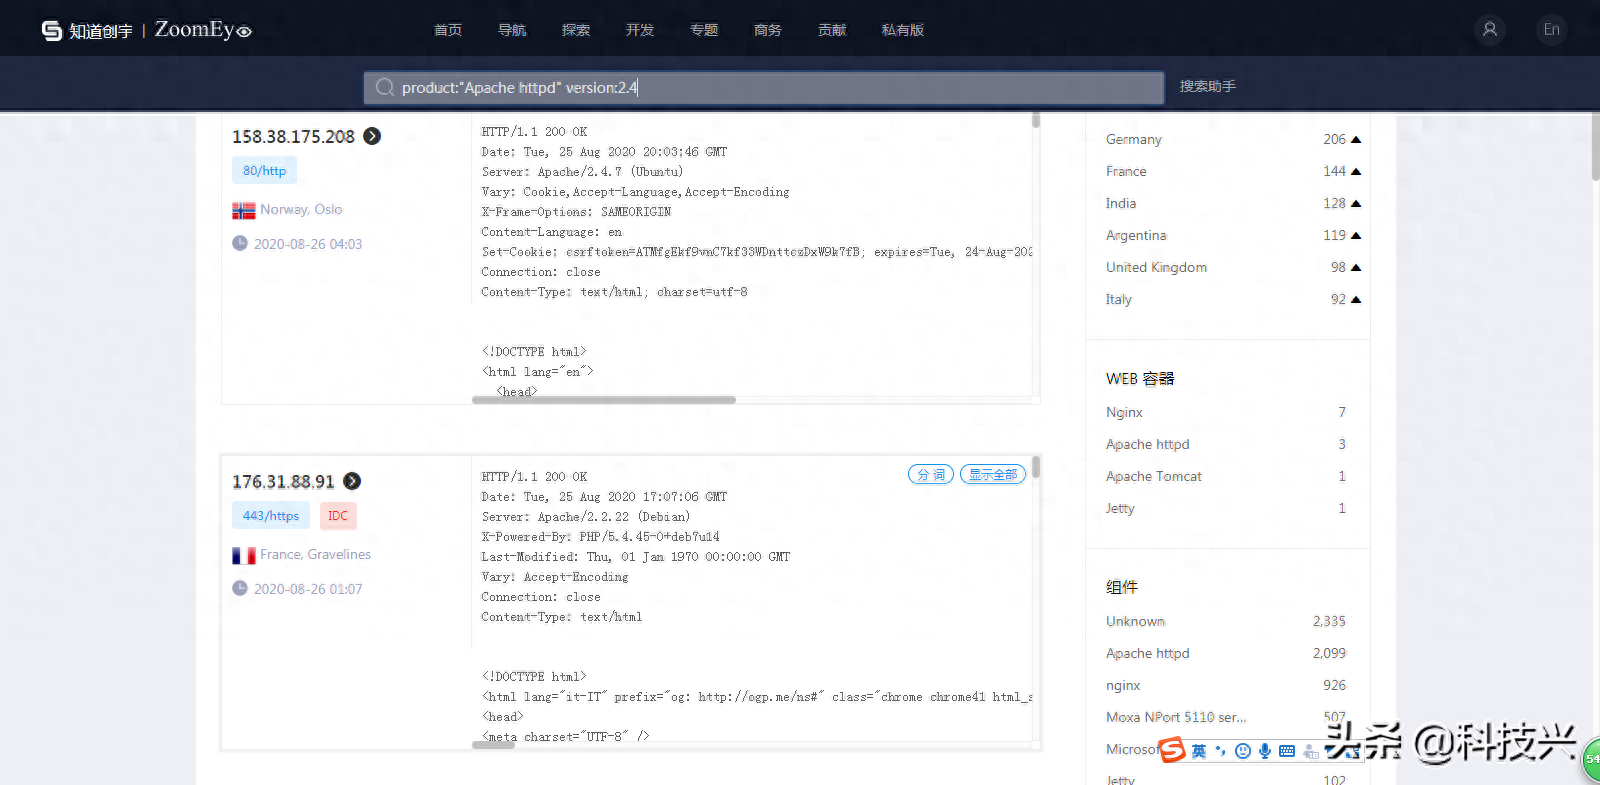Click the France count arrow
Image resolution: width=1600 pixels, height=785 pixels.
pyautogui.click(x=1356, y=172)
